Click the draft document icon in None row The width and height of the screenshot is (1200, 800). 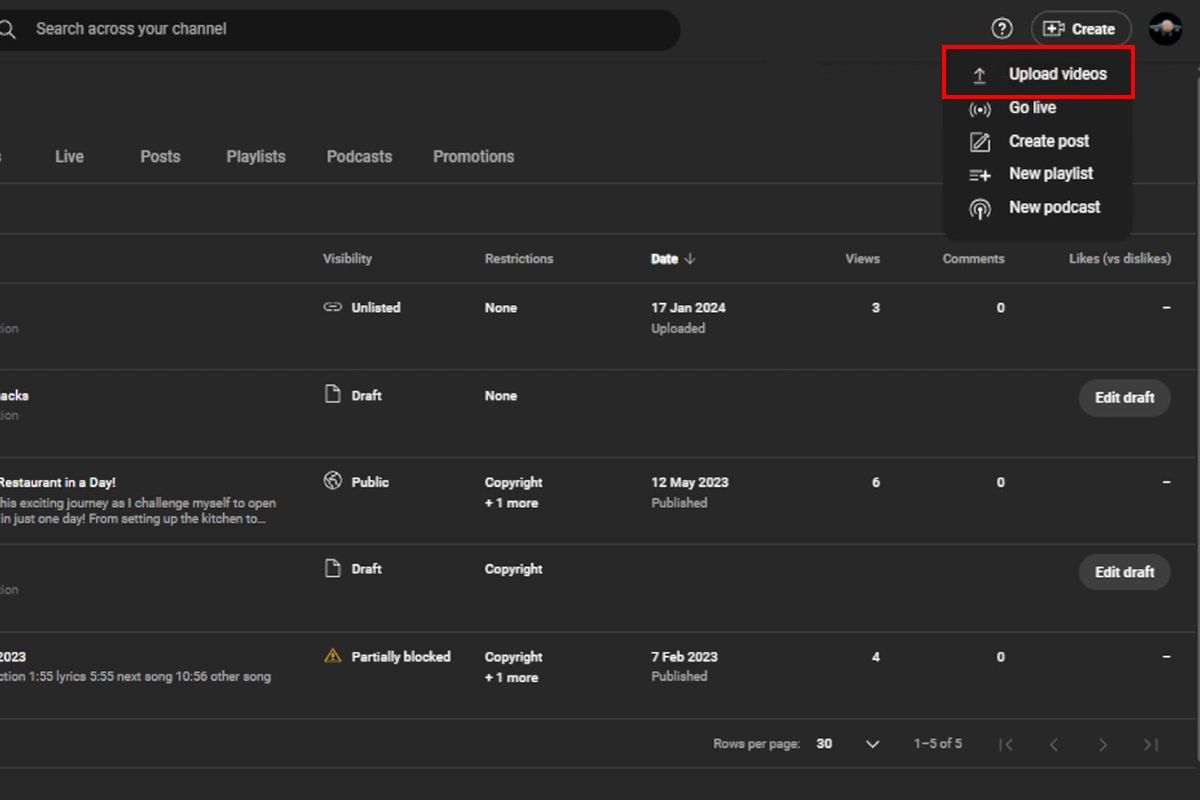click(333, 394)
